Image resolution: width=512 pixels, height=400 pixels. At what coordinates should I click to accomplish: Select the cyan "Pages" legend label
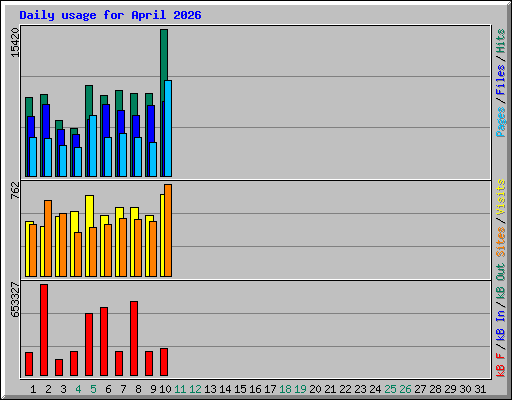click(x=500, y=122)
